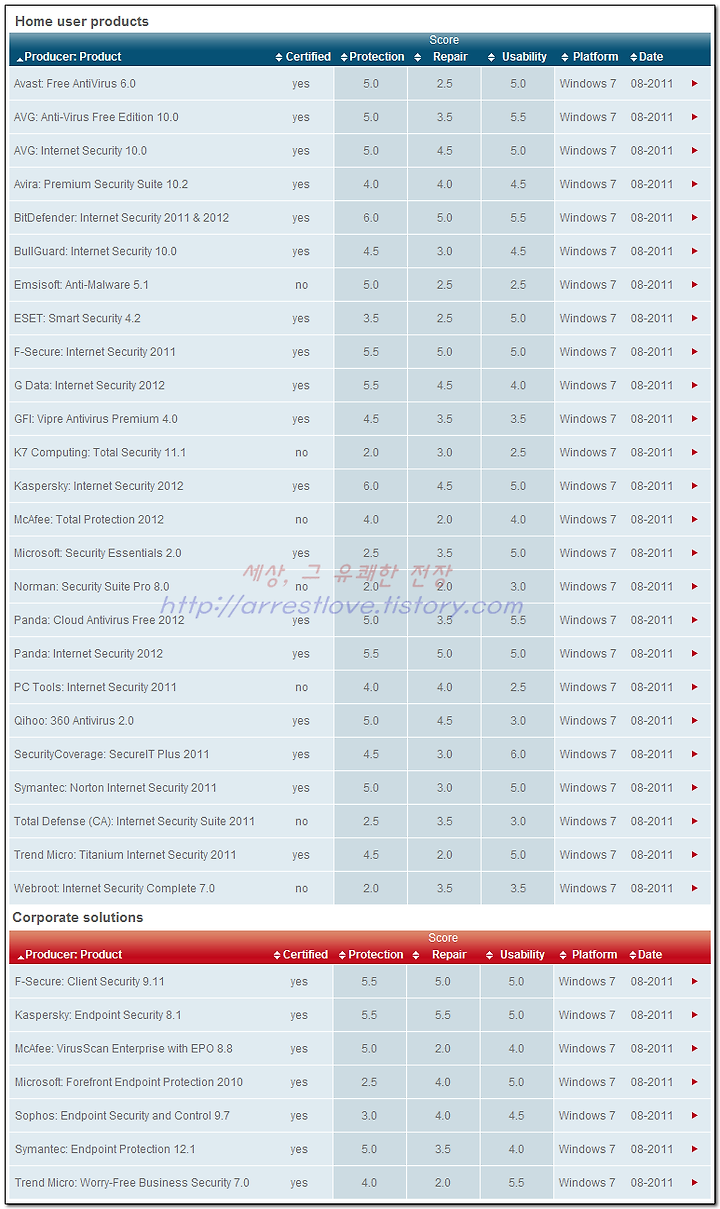Click red arrow in Kaspersky Internet Security 2012 row

695,486
